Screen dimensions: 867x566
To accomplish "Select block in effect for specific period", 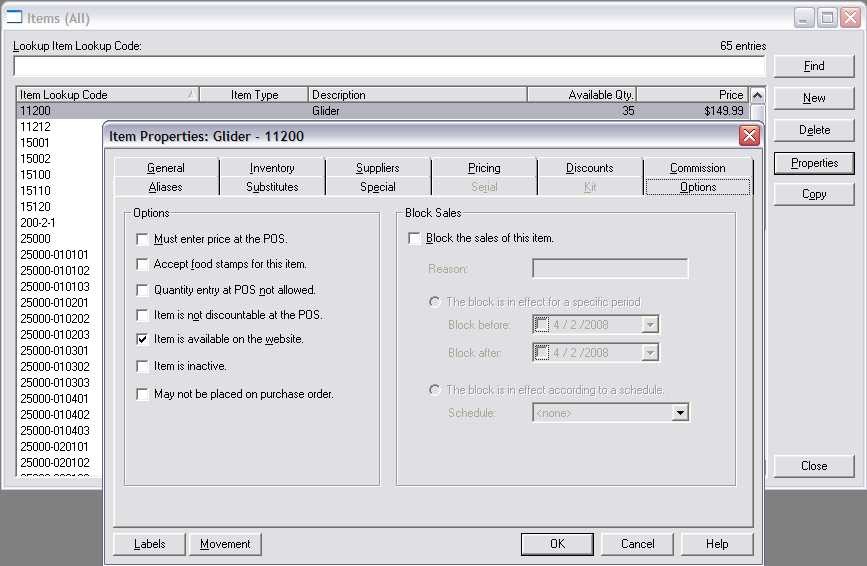I will tap(435, 302).
